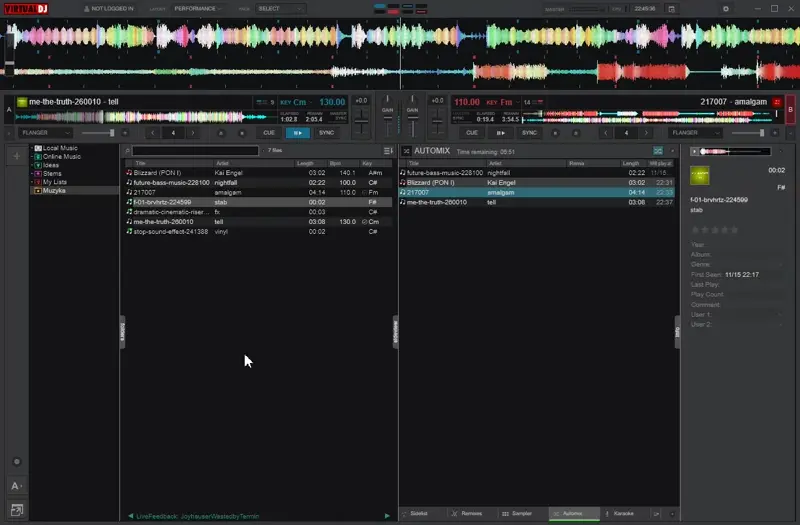Viewport: 800px width, 525px height.
Task: Click the deck B red cover art icon
Action: pyautogui.click(x=777, y=102)
